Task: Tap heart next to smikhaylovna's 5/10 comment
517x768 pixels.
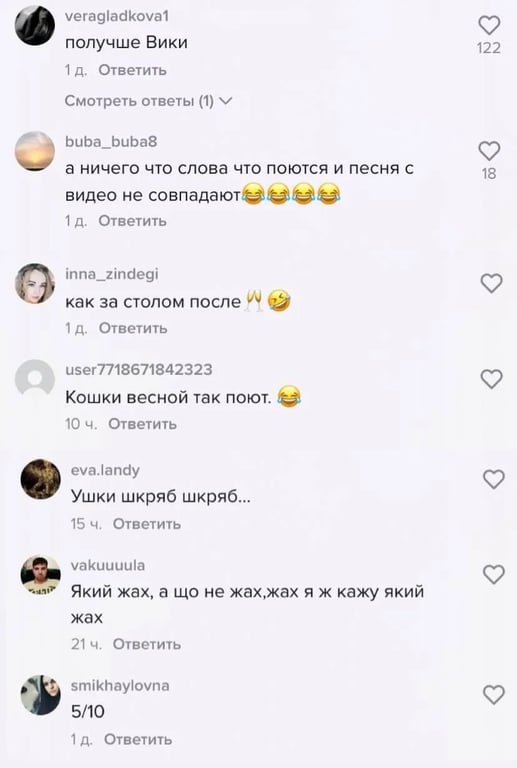Action: [x=494, y=695]
